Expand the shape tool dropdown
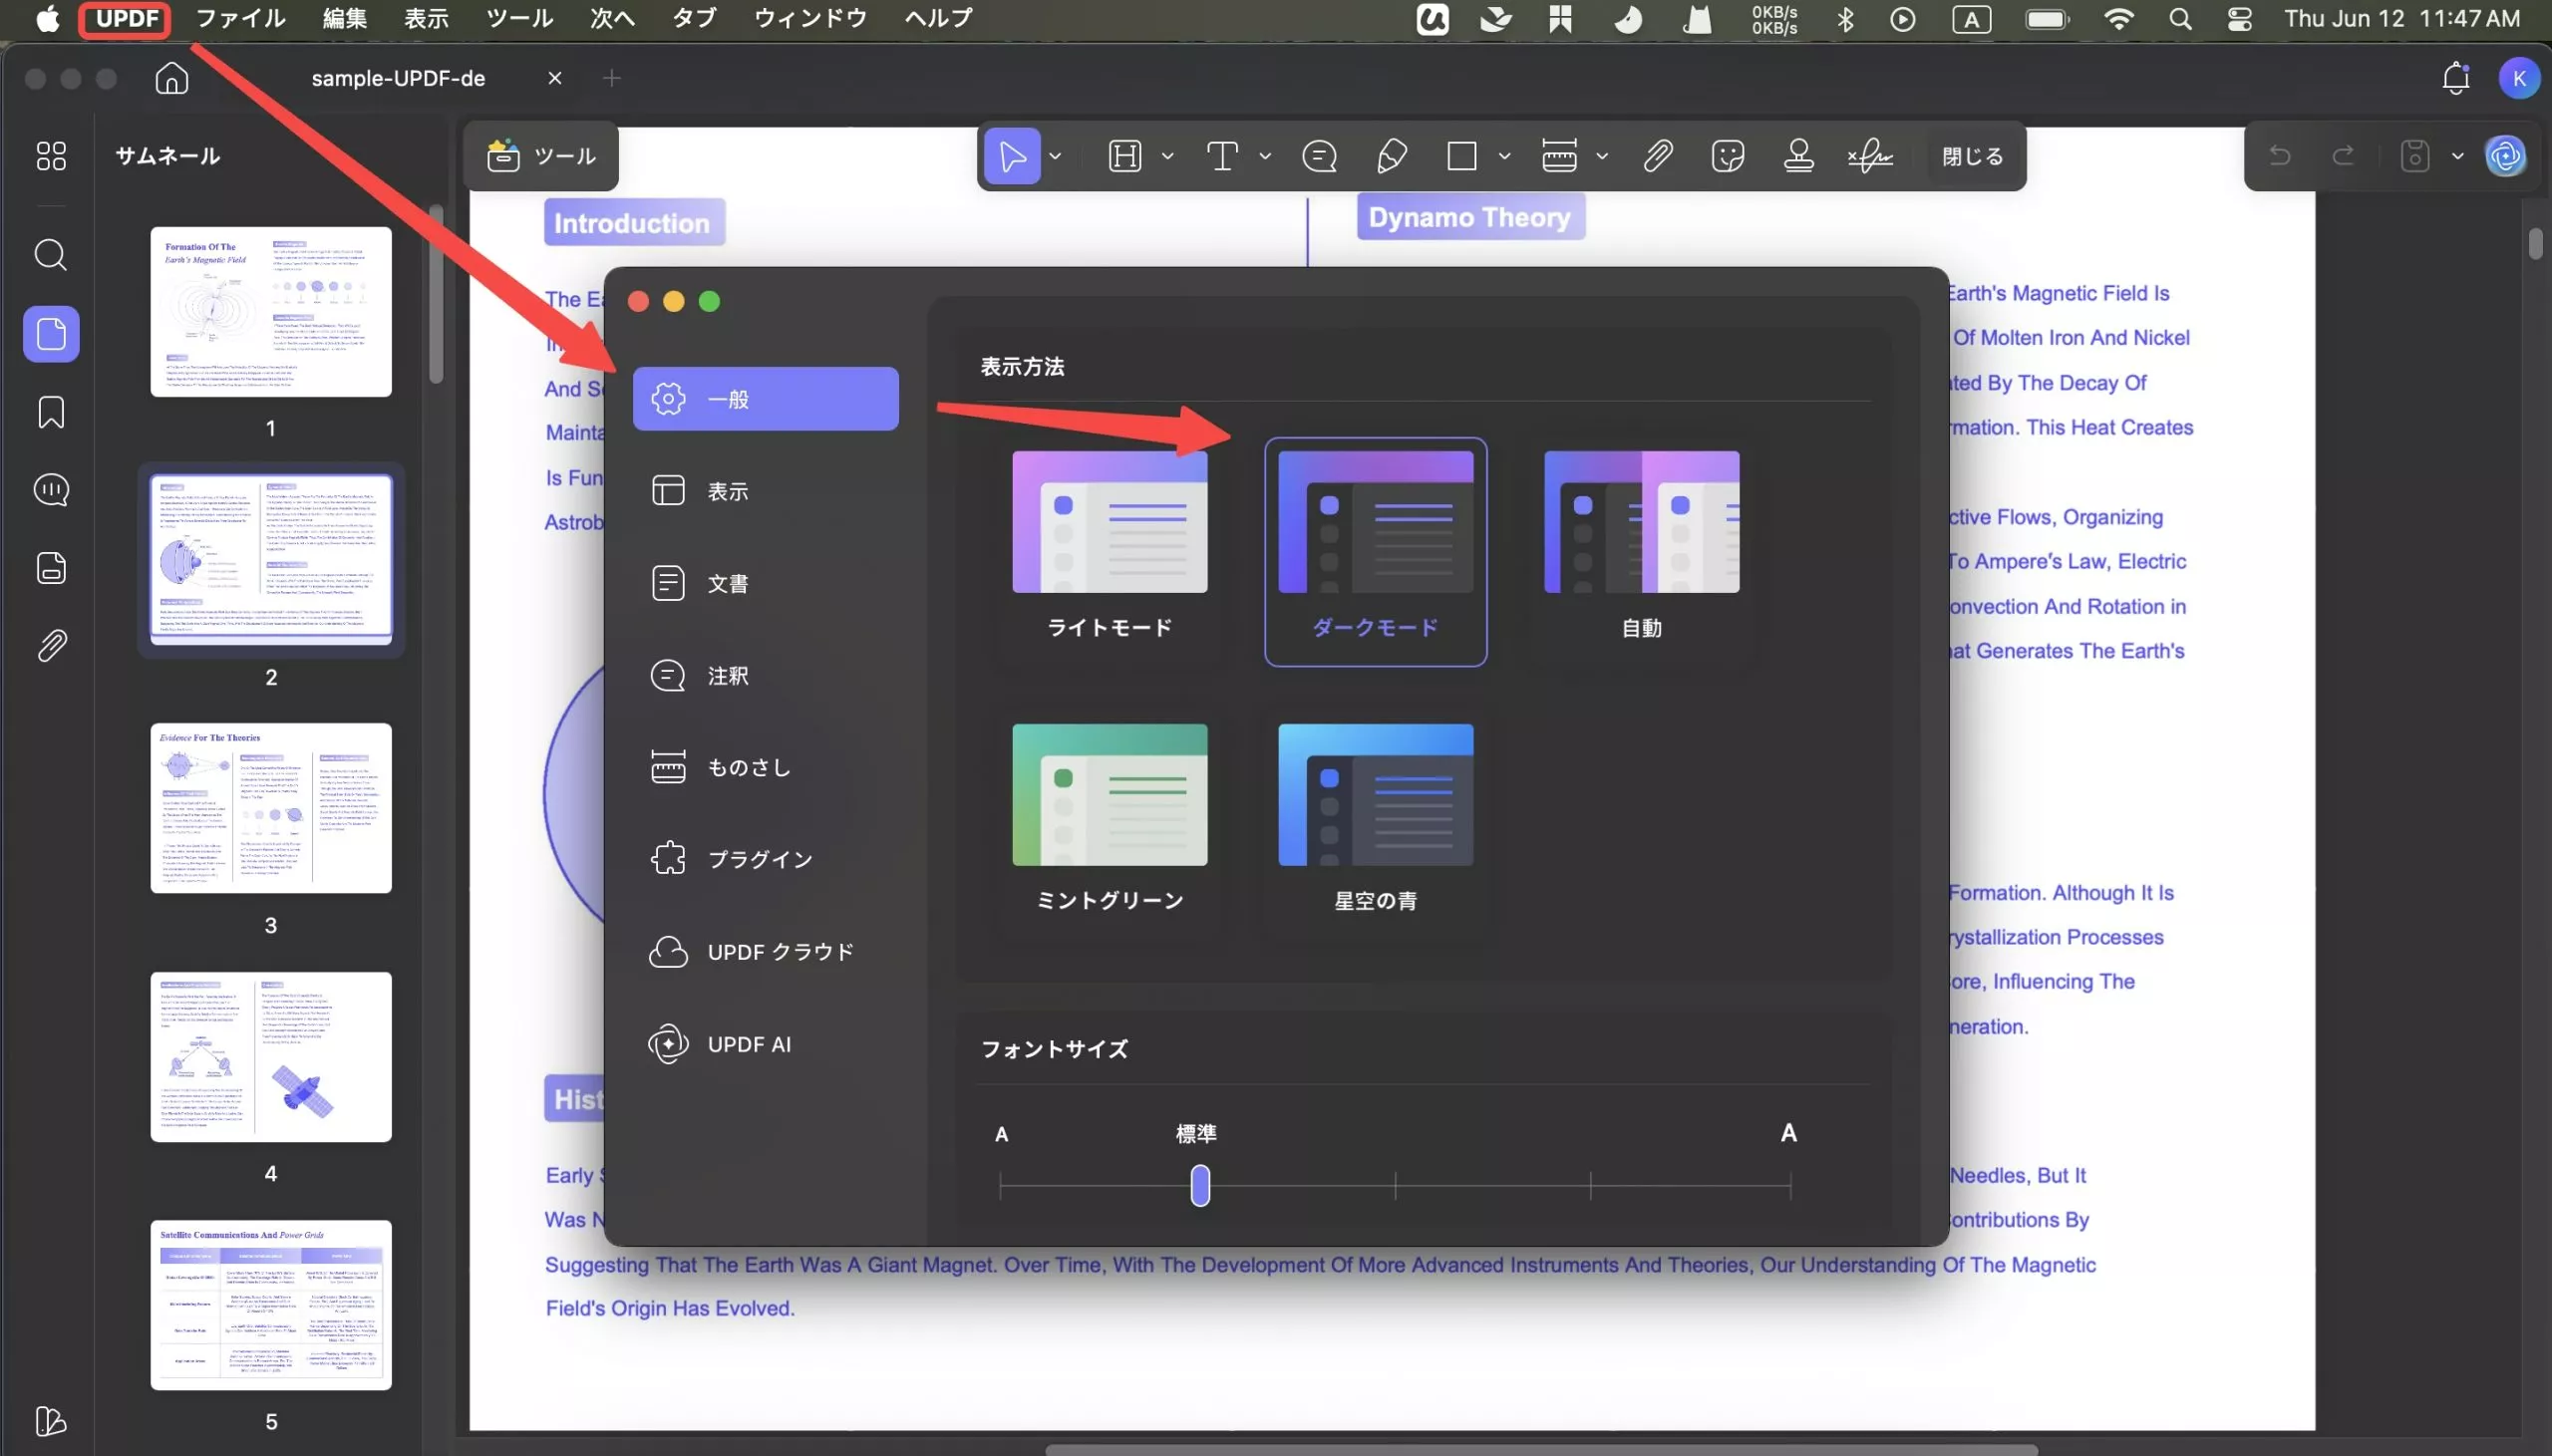Screen dimensions: 2552x1456 pos(1505,157)
